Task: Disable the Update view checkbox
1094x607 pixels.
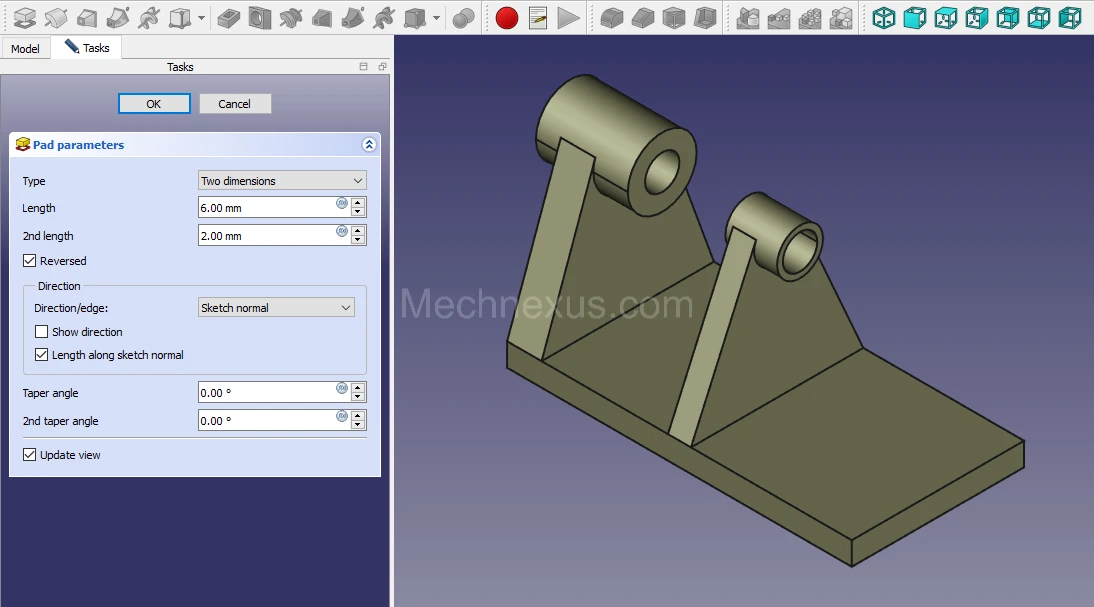Action: click(29, 455)
